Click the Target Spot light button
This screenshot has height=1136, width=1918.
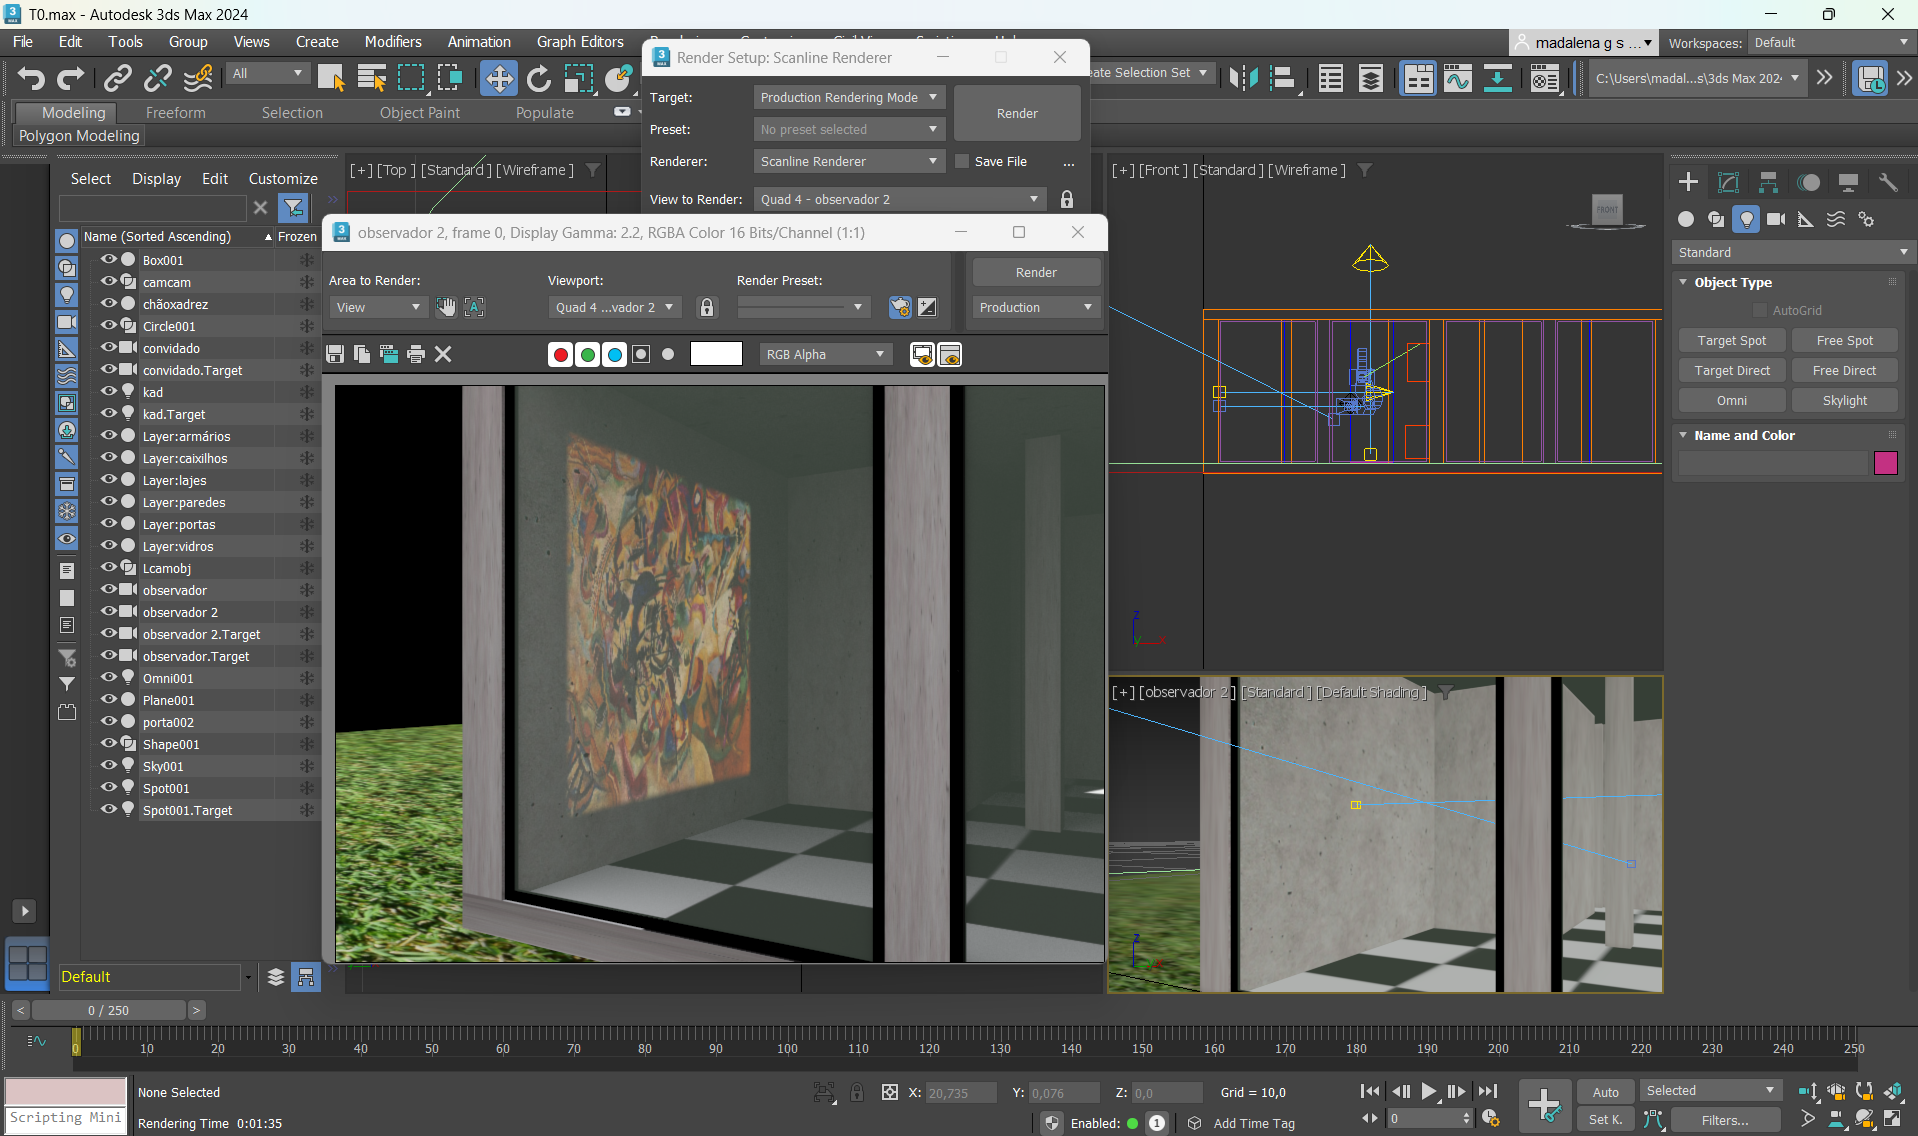[x=1731, y=340]
